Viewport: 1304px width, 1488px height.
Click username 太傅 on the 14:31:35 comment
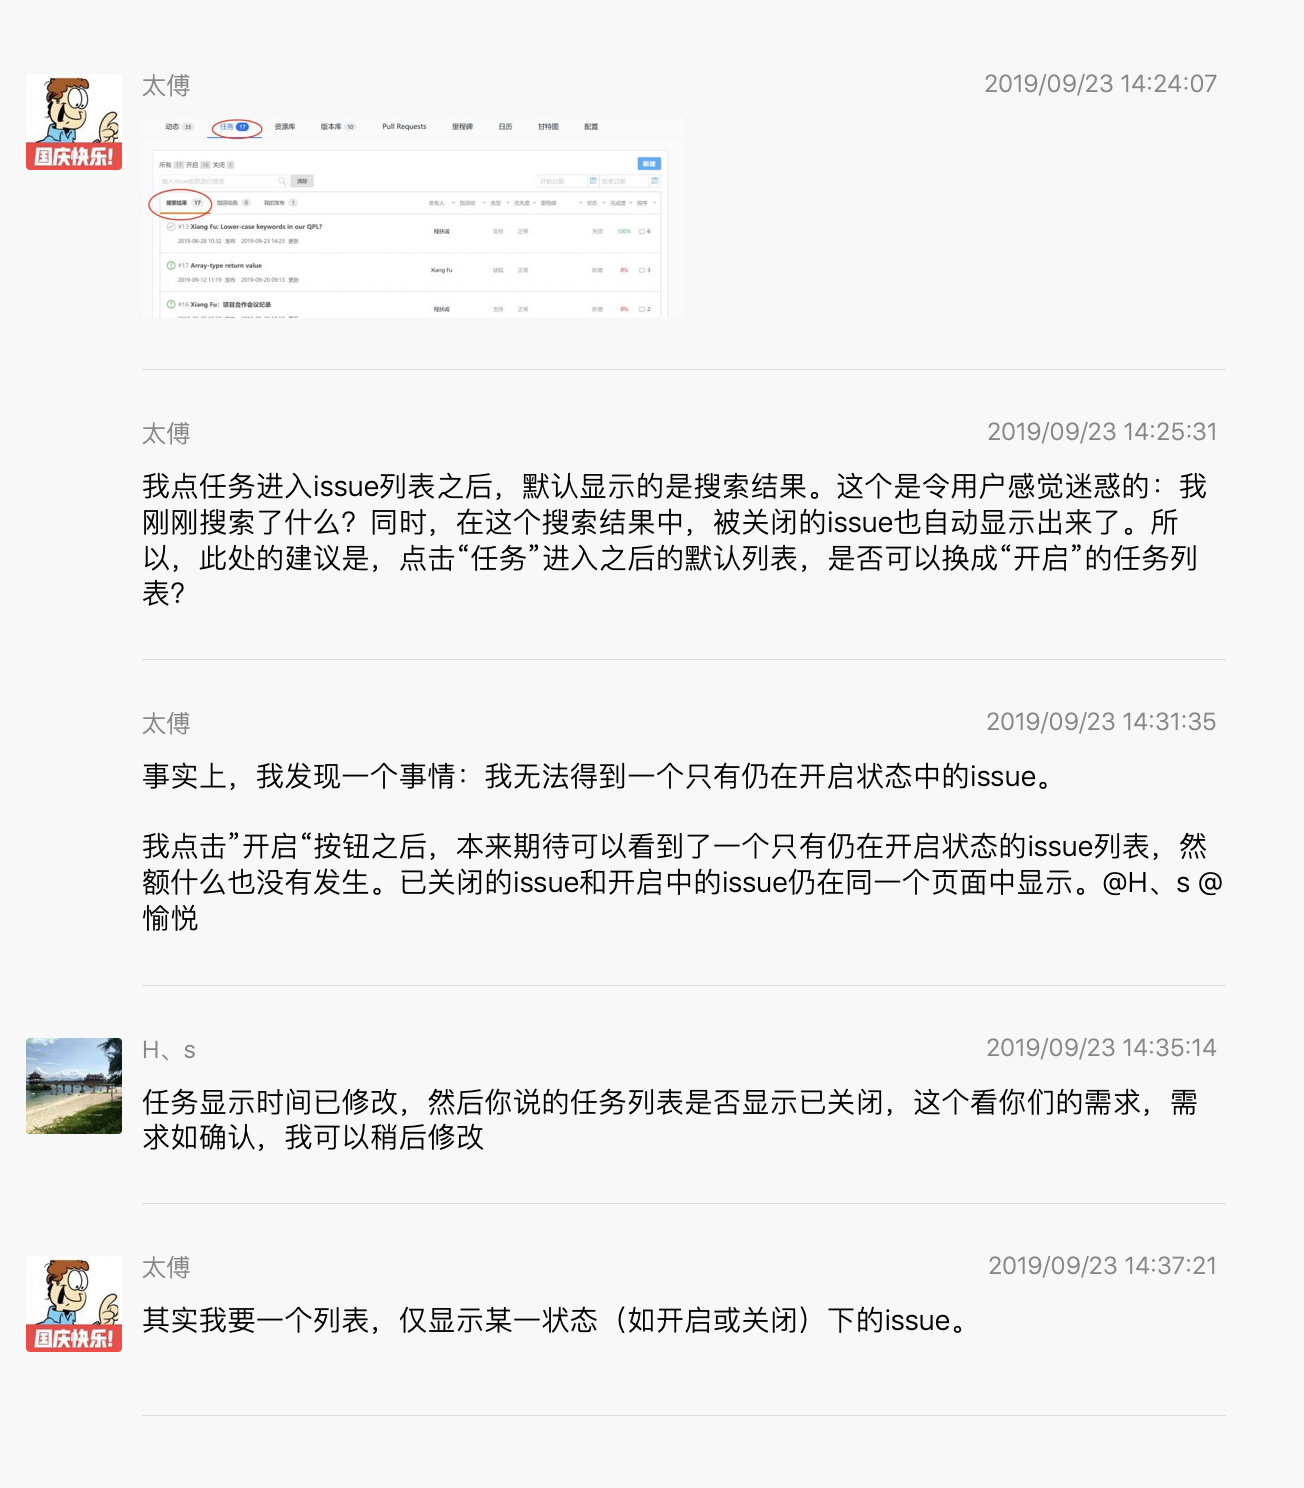pyautogui.click(x=166, y=724)
